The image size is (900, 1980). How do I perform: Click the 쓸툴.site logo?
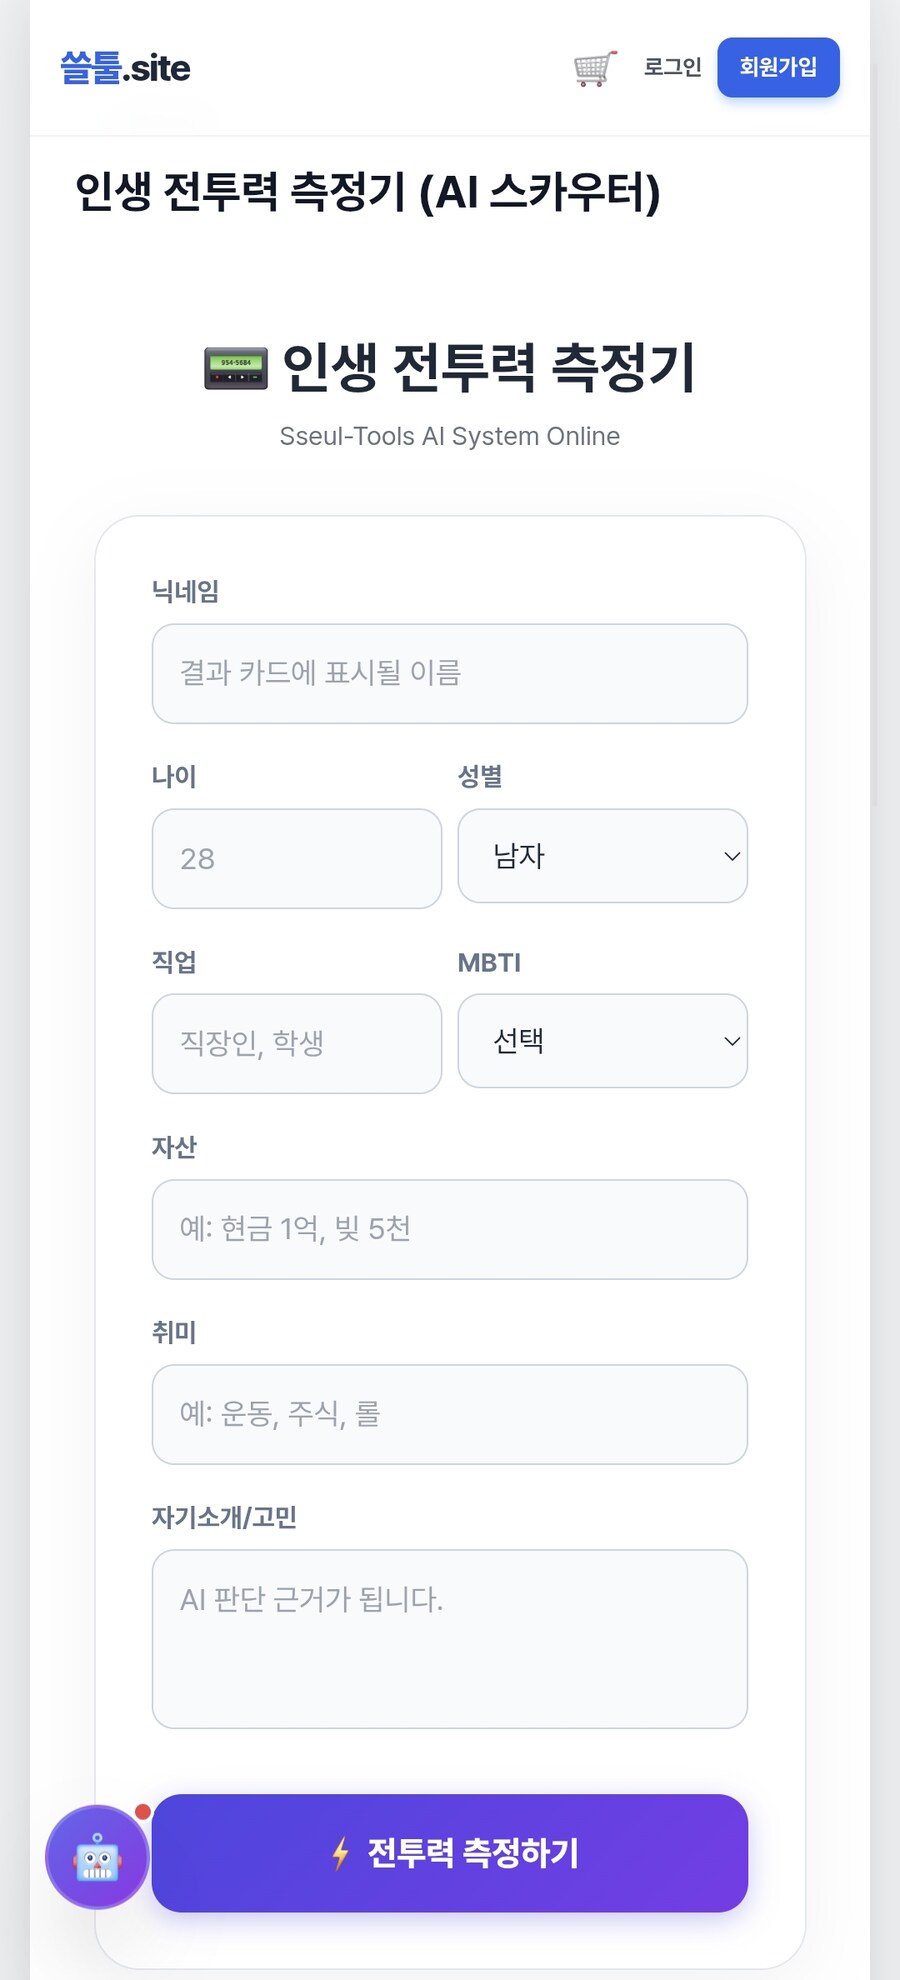tap(124, 68)
